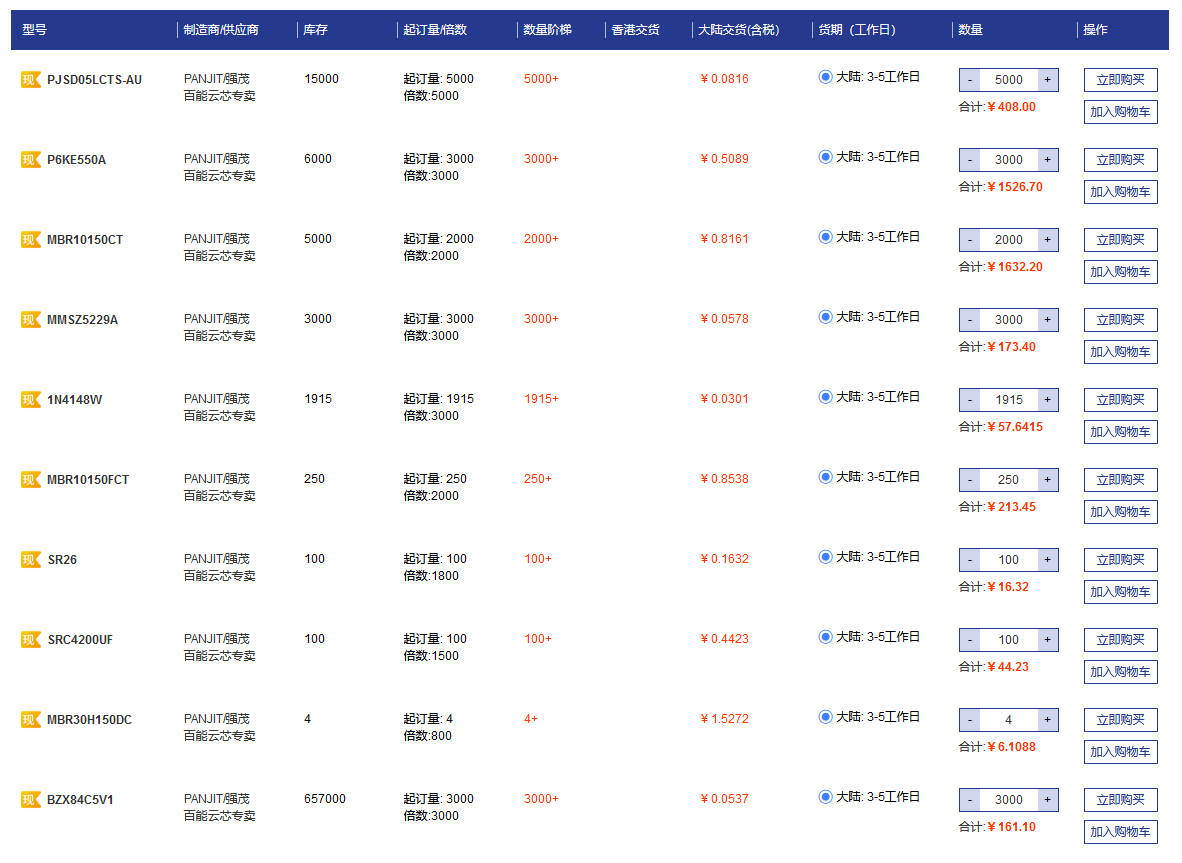This screenshot has height=863, width=1182.
Task: Select mainland delivery radio for PJSD05LCTS-AU
Action: (x=825, y=77)
